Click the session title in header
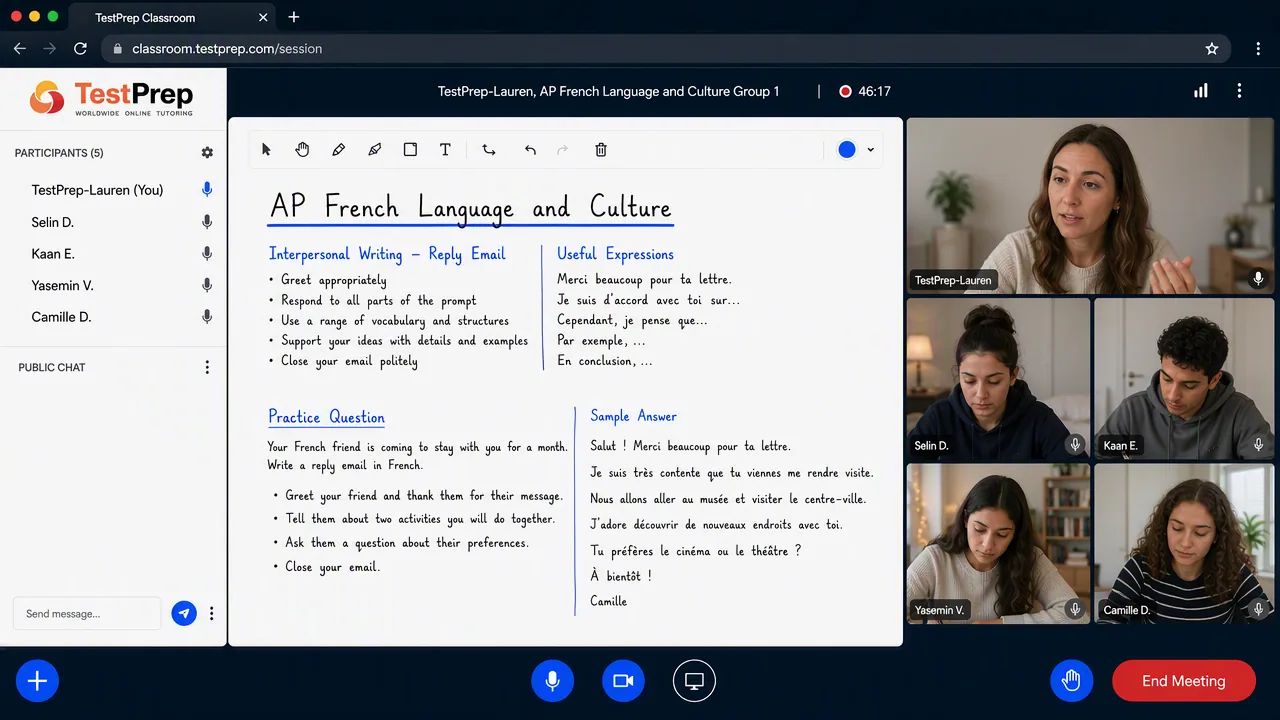This screenshot has height=720, width=1280. [609, 91]
